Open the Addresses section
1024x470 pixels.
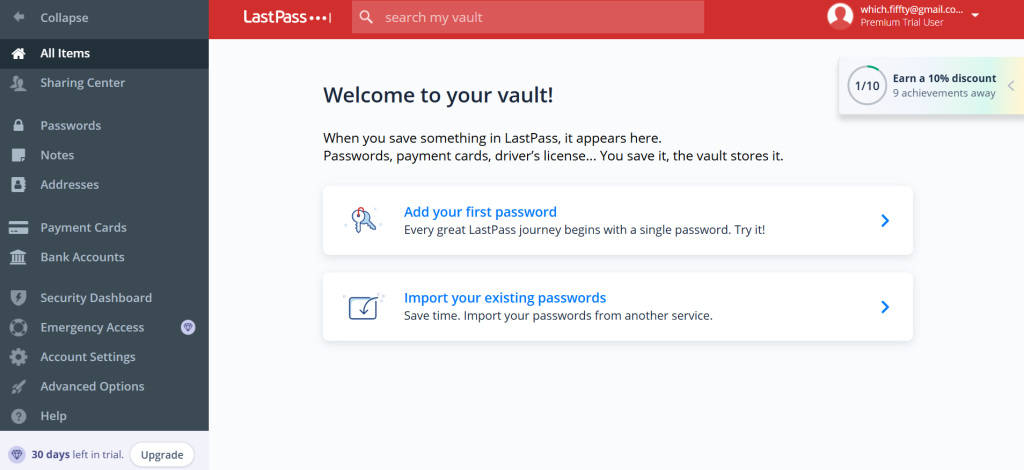(x=69, y=185)
